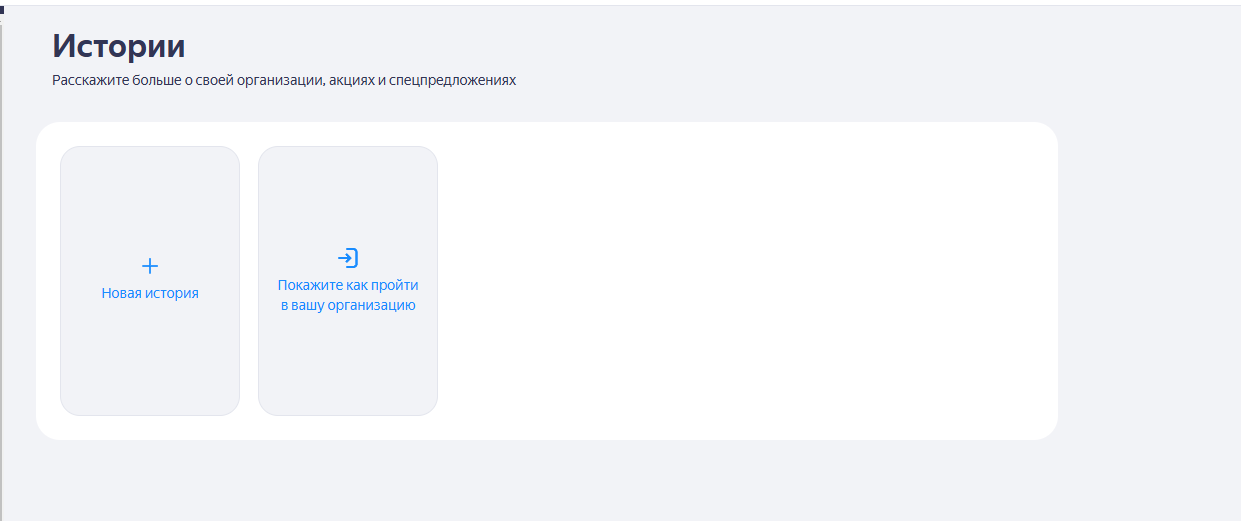Click top empty part of "Новая история" card
Screen dimensions: 1241x521
click(x=150, y=190)
